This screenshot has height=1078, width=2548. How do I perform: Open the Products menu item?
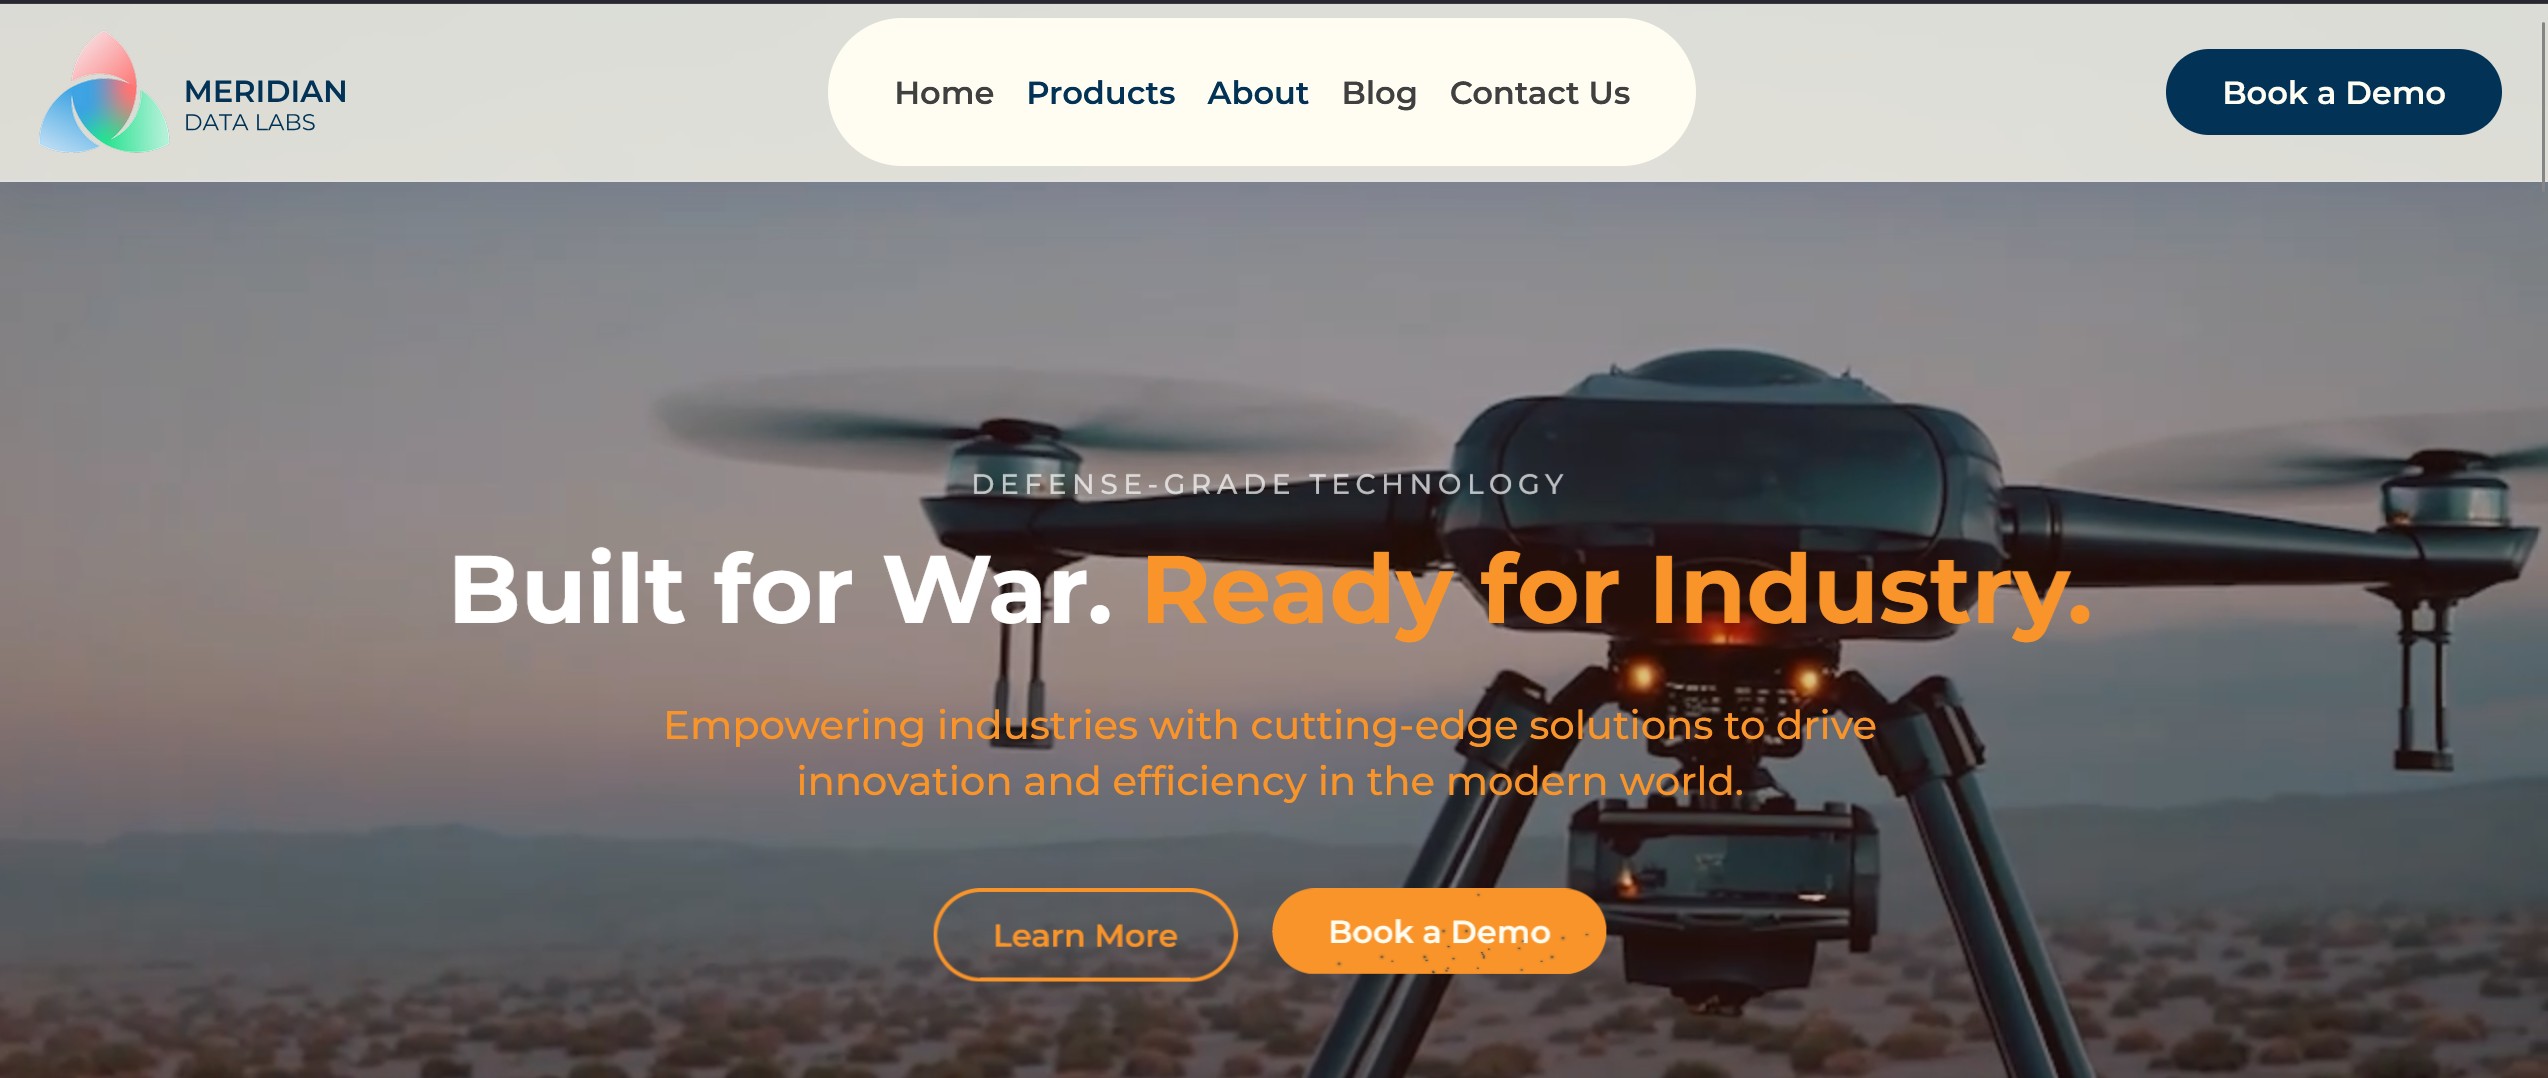1100,93
